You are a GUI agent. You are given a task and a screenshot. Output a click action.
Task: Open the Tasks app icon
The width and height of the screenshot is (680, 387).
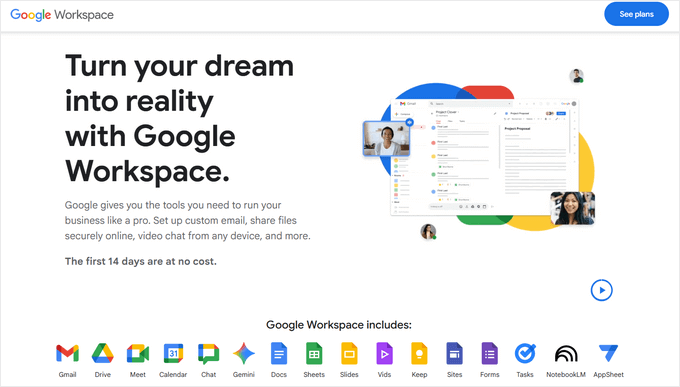point(525,353)
